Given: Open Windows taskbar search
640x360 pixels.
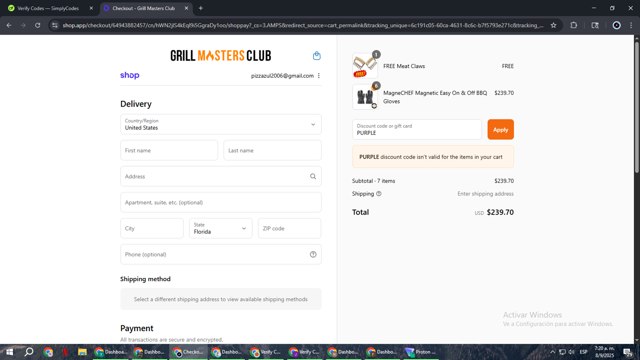Looking at the screenshot, I should point(29,352).
